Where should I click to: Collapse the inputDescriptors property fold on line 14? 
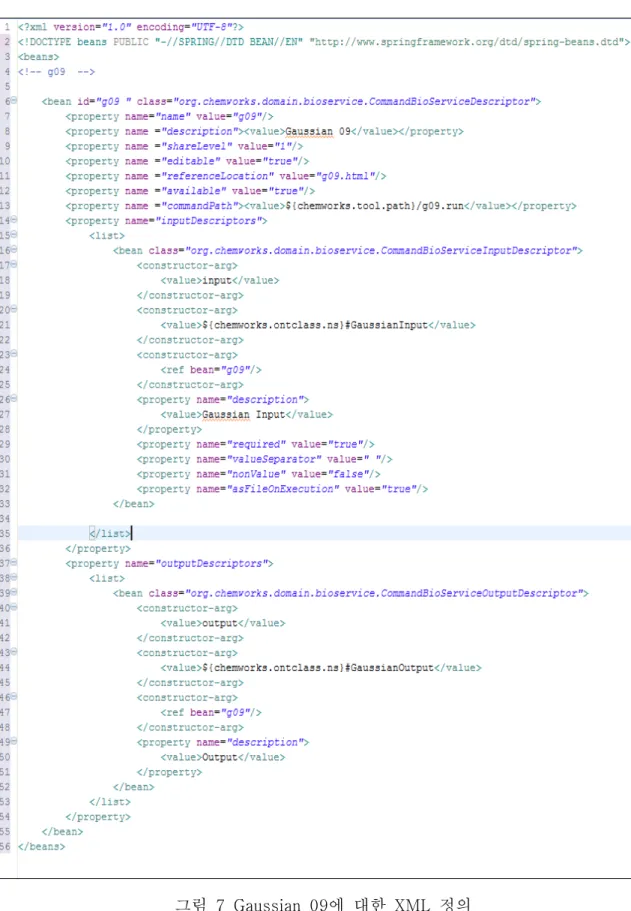click(x=14, y=220)
